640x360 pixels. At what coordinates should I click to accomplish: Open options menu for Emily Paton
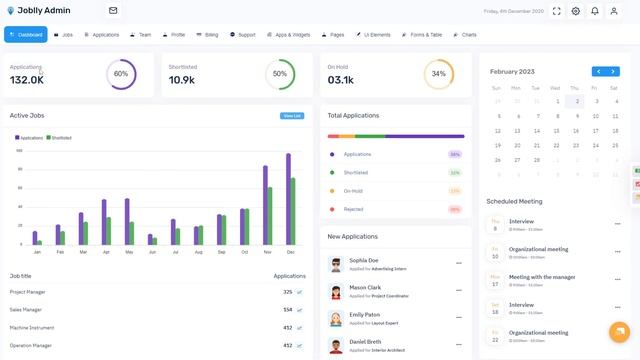pyautogui.click(x=459, y=317)
